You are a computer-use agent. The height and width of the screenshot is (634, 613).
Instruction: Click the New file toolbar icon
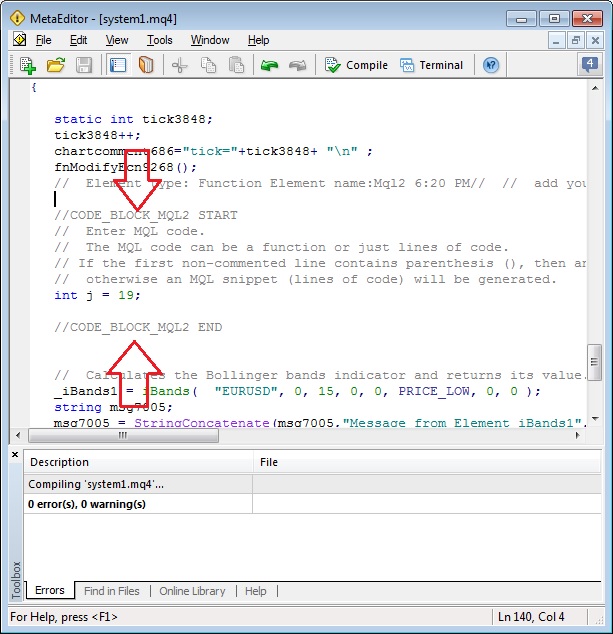pyautogui.click(x=27, y=65)
